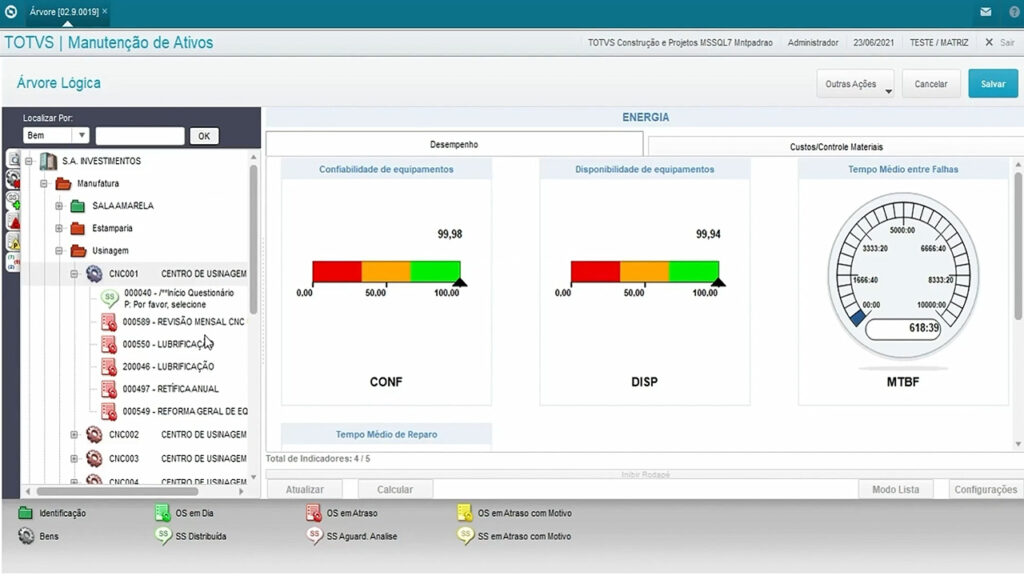The width and height of the screenshot is (1024, 576).
Task: Click the SS with green plus toolbar icon
Action: (x=13, y=200)
